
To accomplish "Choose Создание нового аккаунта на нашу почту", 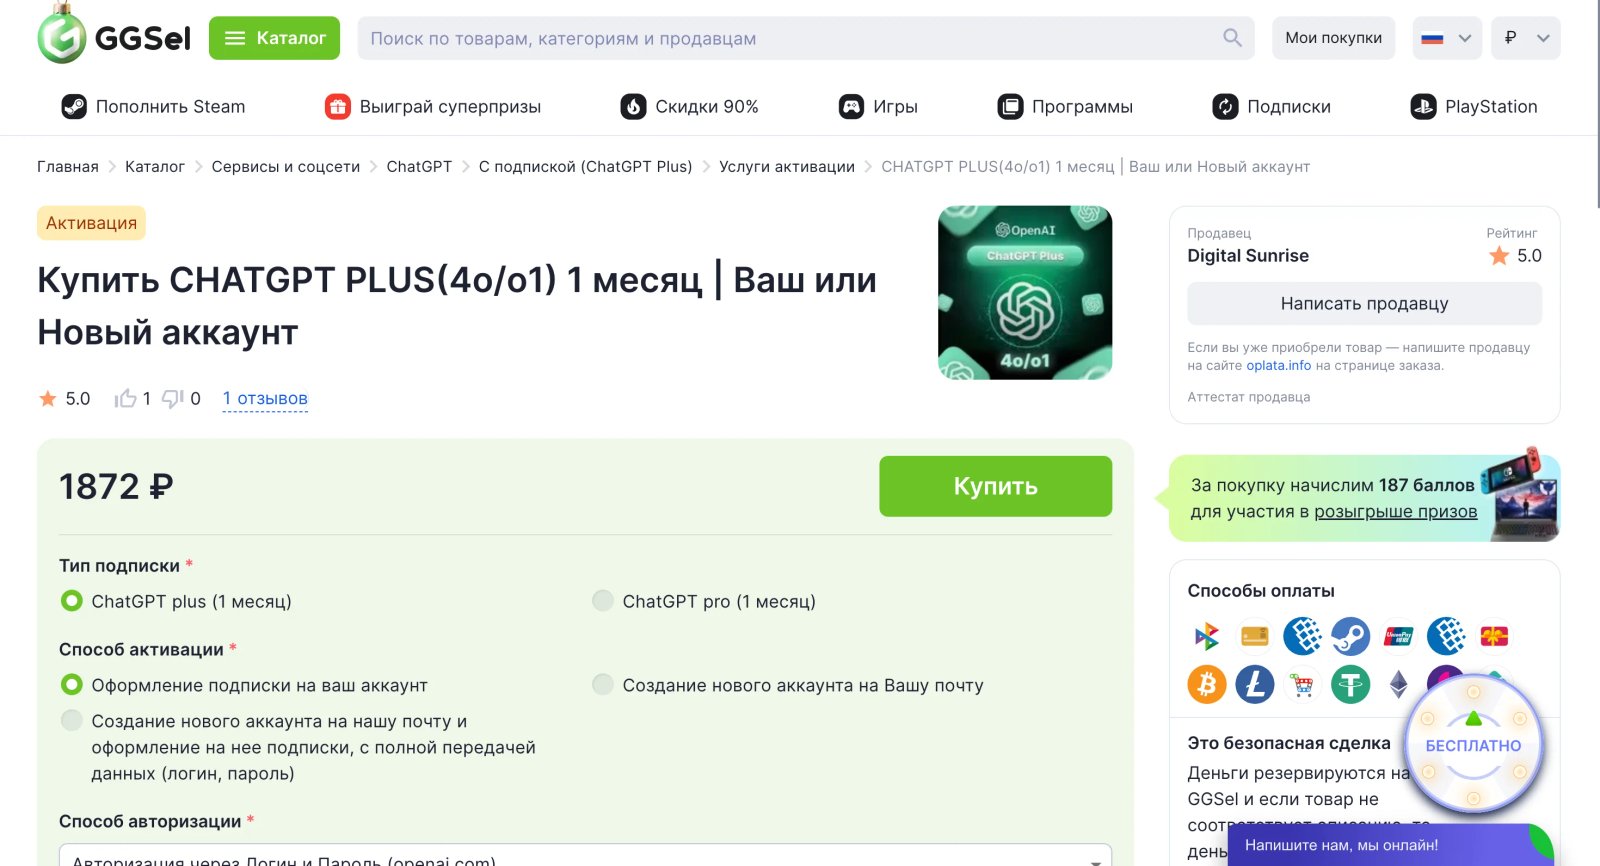I will pyautogui.click(x=298, y=747).
